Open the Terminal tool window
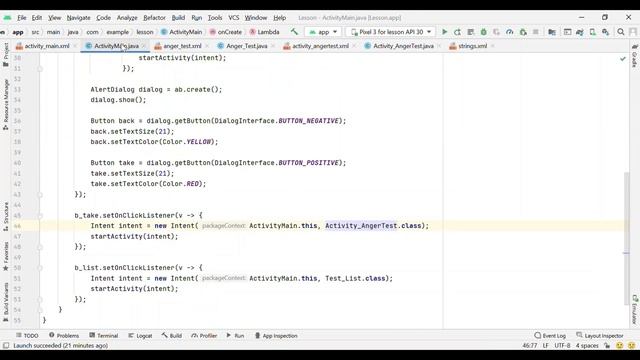This screenshot has height=360, width=640. point(104,336)
